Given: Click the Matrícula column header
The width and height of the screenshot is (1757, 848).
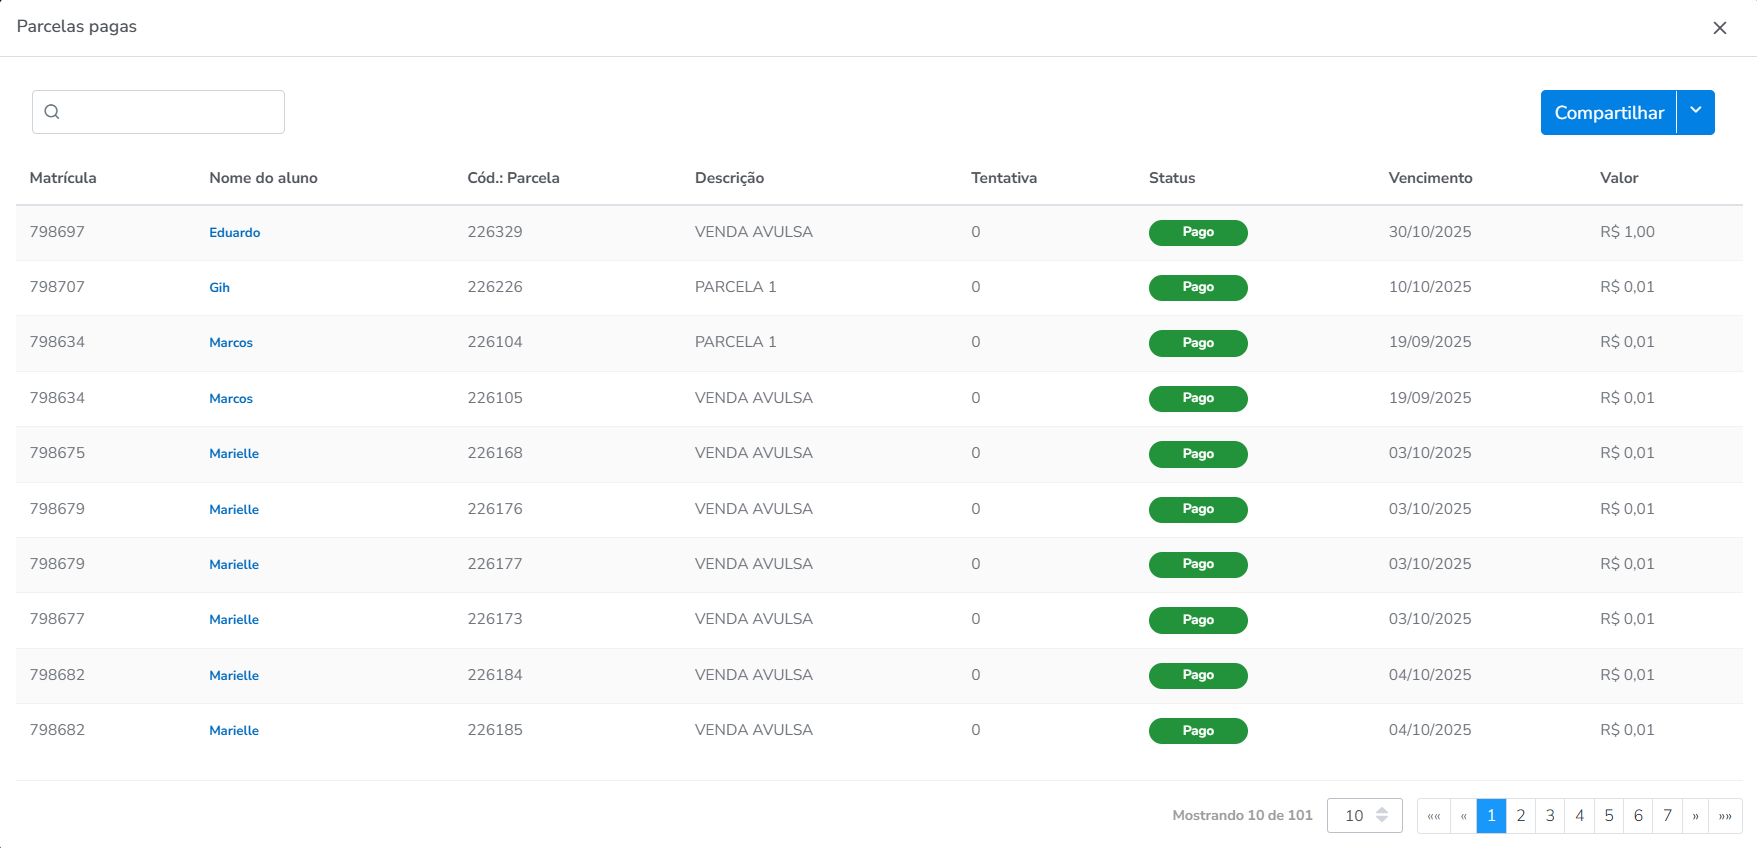Looking at the screenshot, I should (x=63, y=178).
